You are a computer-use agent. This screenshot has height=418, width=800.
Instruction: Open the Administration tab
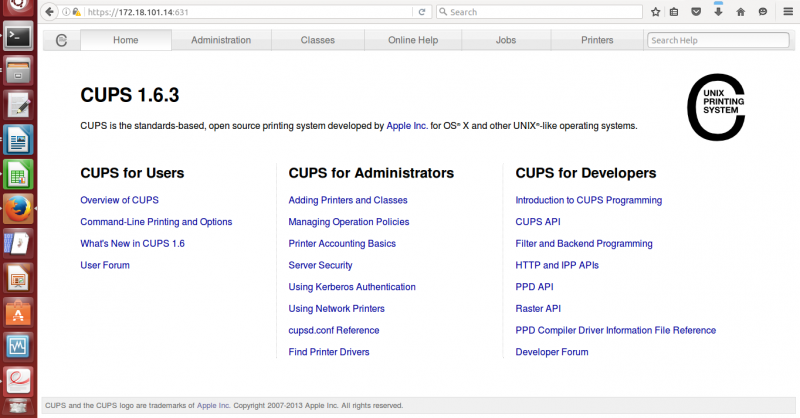click(x=221, y=40)
